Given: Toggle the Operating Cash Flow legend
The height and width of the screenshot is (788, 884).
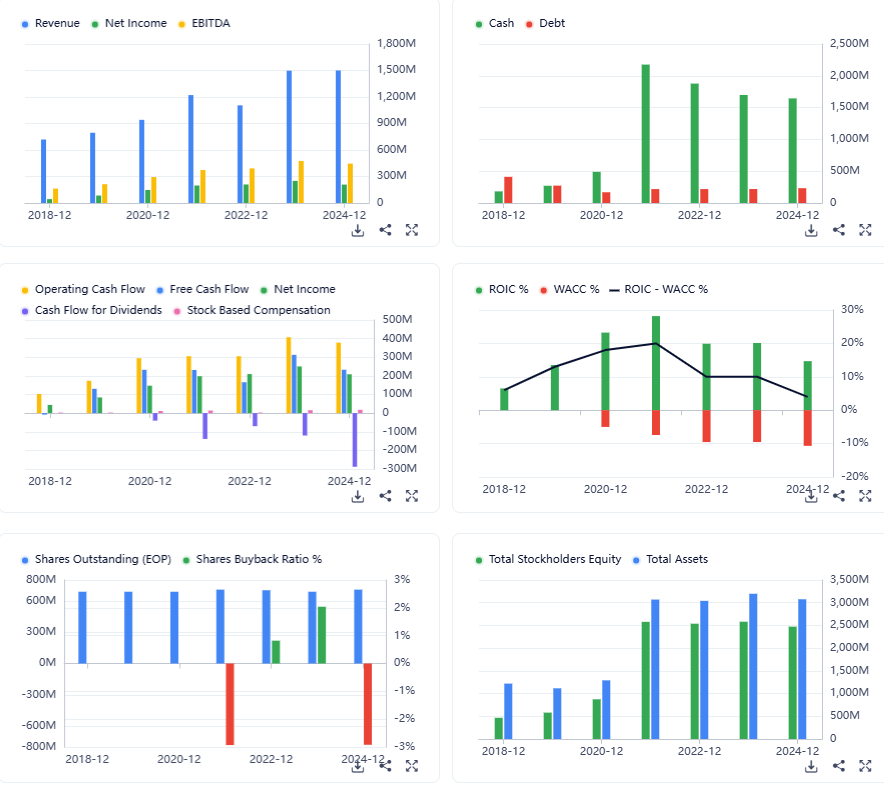Looking at the screenshot, I should coord(83,290).
